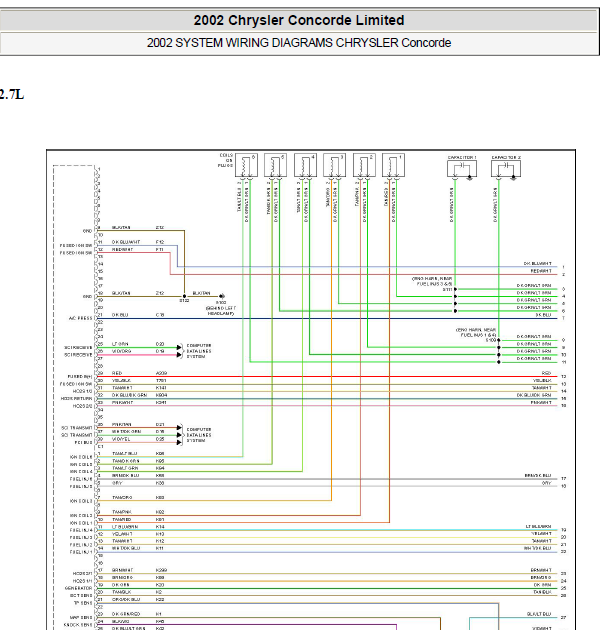Click the "C1" connector label
This screenshot has height=630, width=607.
(101, 446)
